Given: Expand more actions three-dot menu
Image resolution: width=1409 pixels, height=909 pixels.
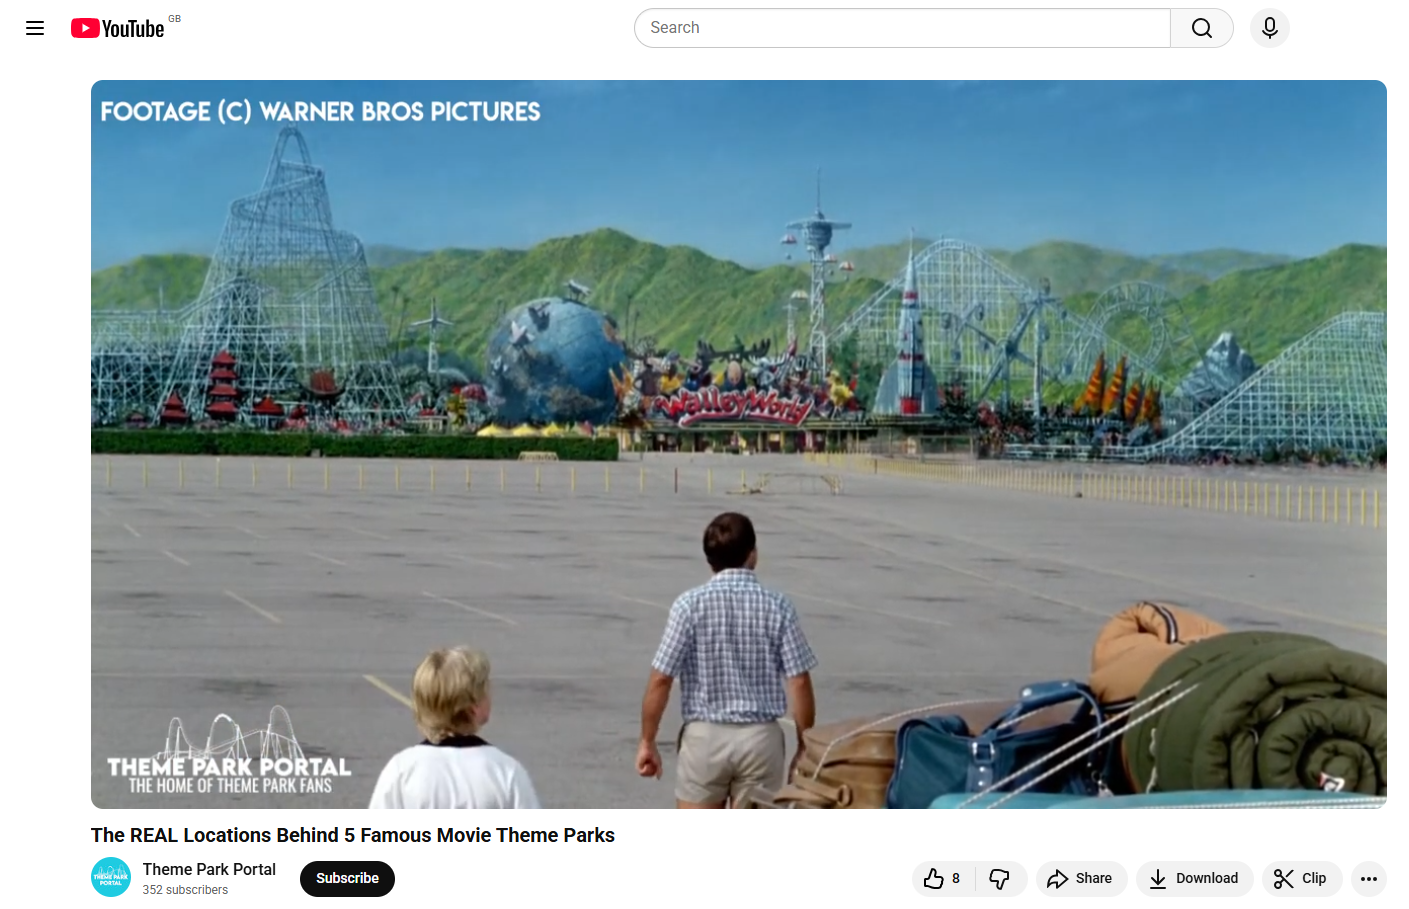Looking at the screenshot, I should 1368,879.
